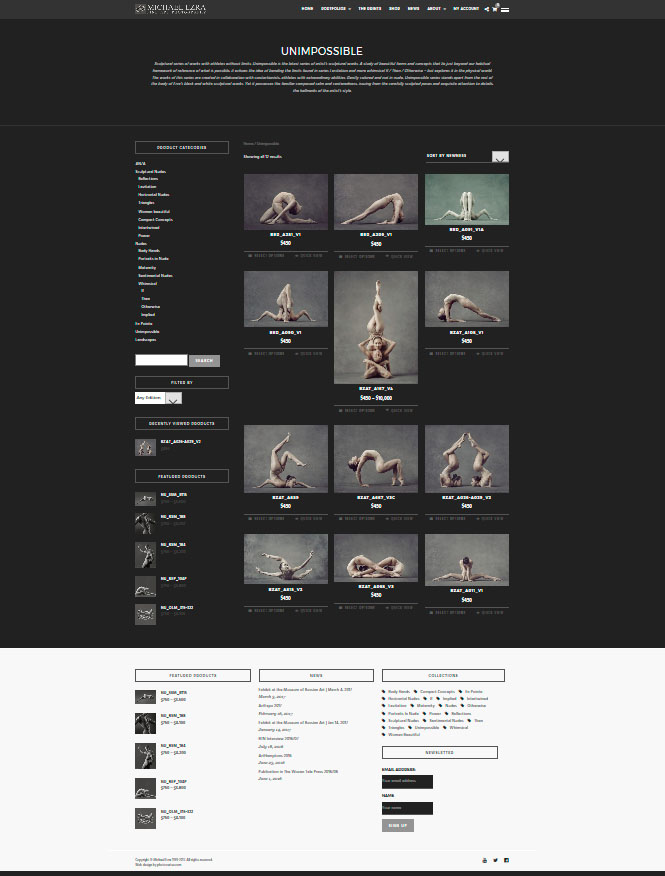The image size is (665, 876).
Task: Expand the Portfolios menu
Action: pos(336,9)
